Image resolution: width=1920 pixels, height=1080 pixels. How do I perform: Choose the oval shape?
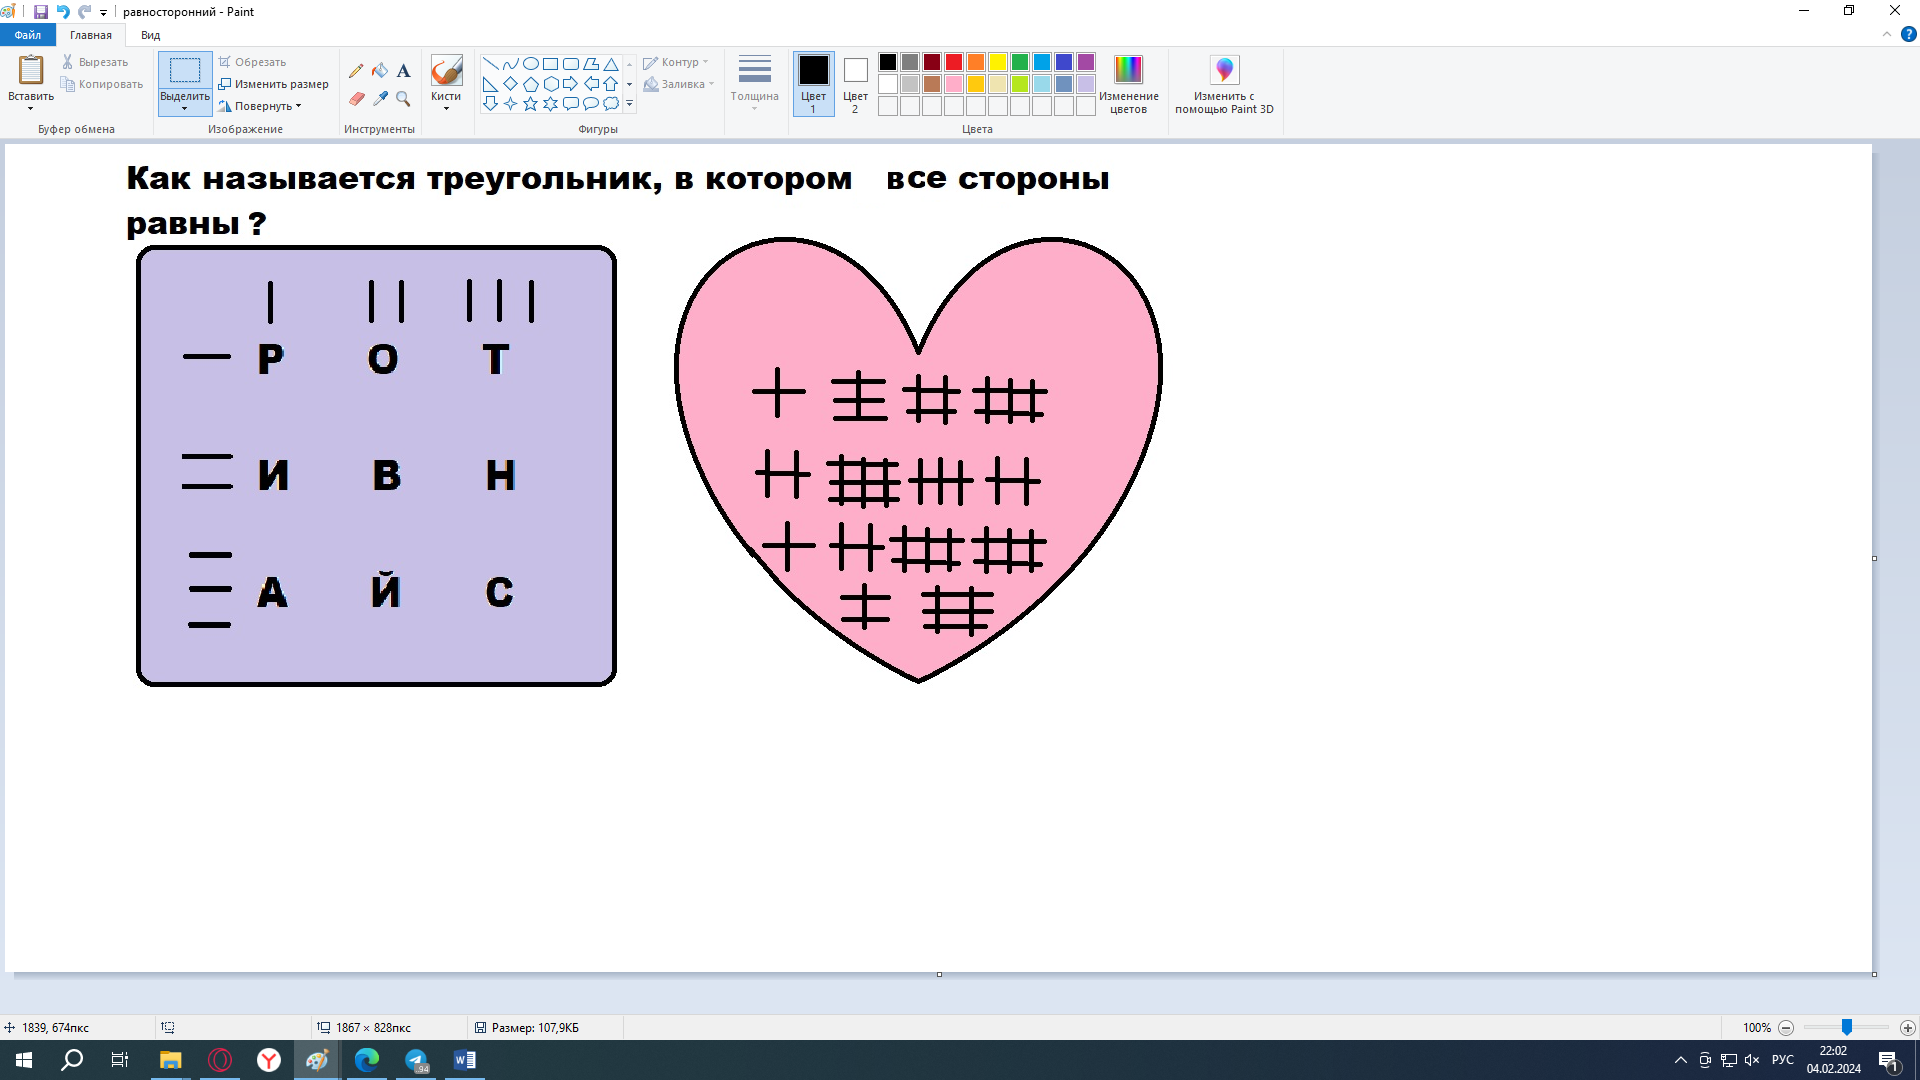[x=530, y=64]
